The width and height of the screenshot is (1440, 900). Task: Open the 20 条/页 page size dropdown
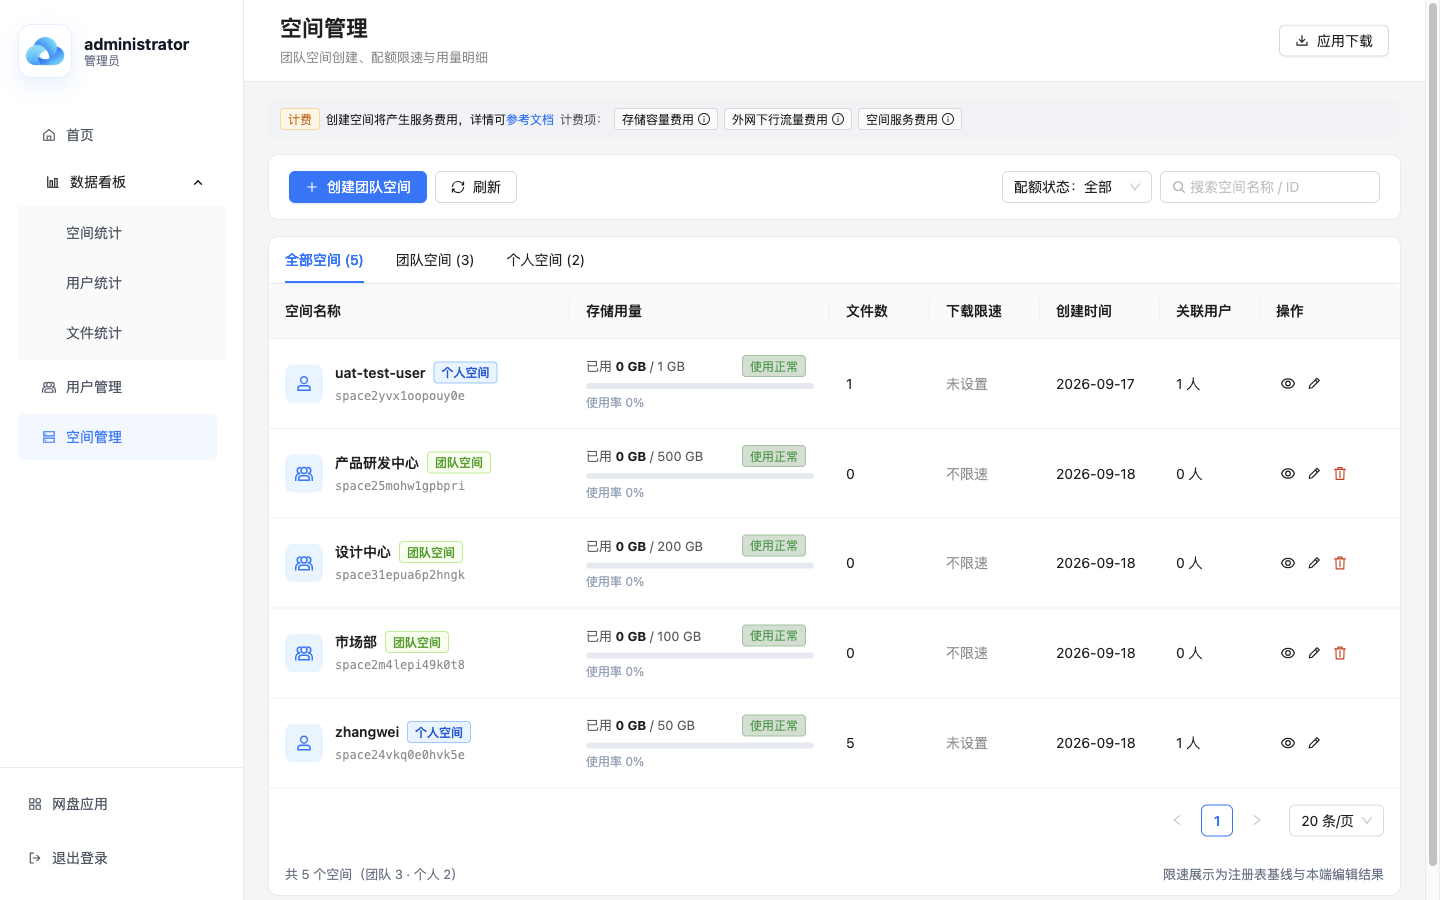click(x=1336, y=821)
